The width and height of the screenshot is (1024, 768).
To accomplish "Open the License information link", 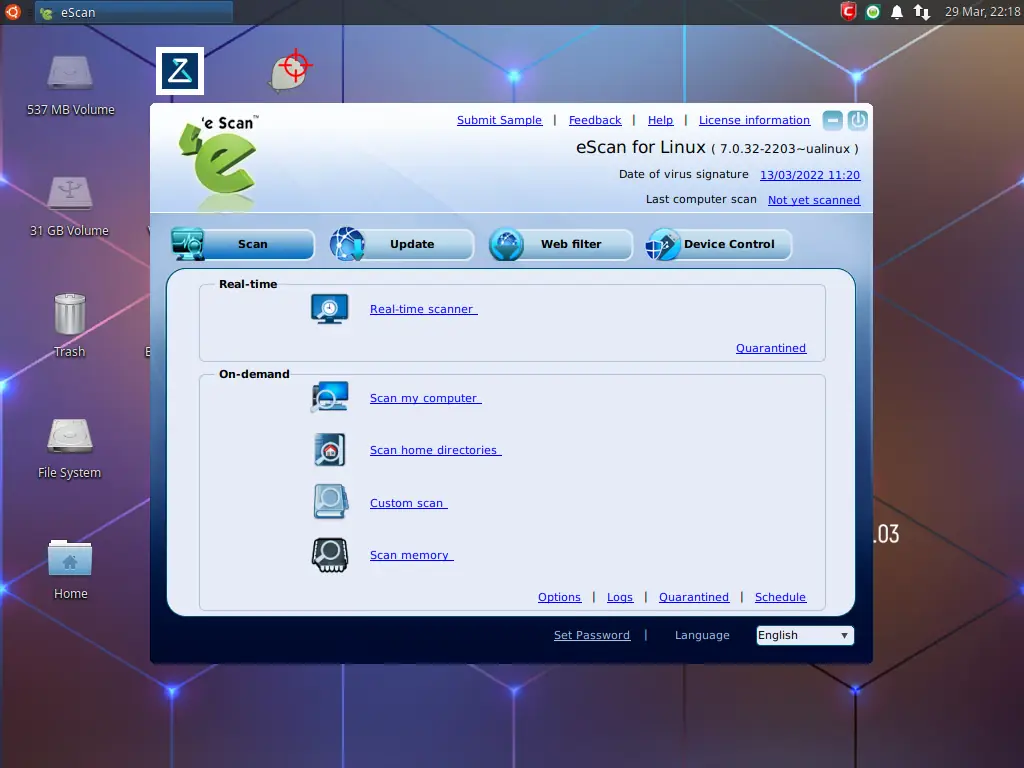I will point(754,120).
